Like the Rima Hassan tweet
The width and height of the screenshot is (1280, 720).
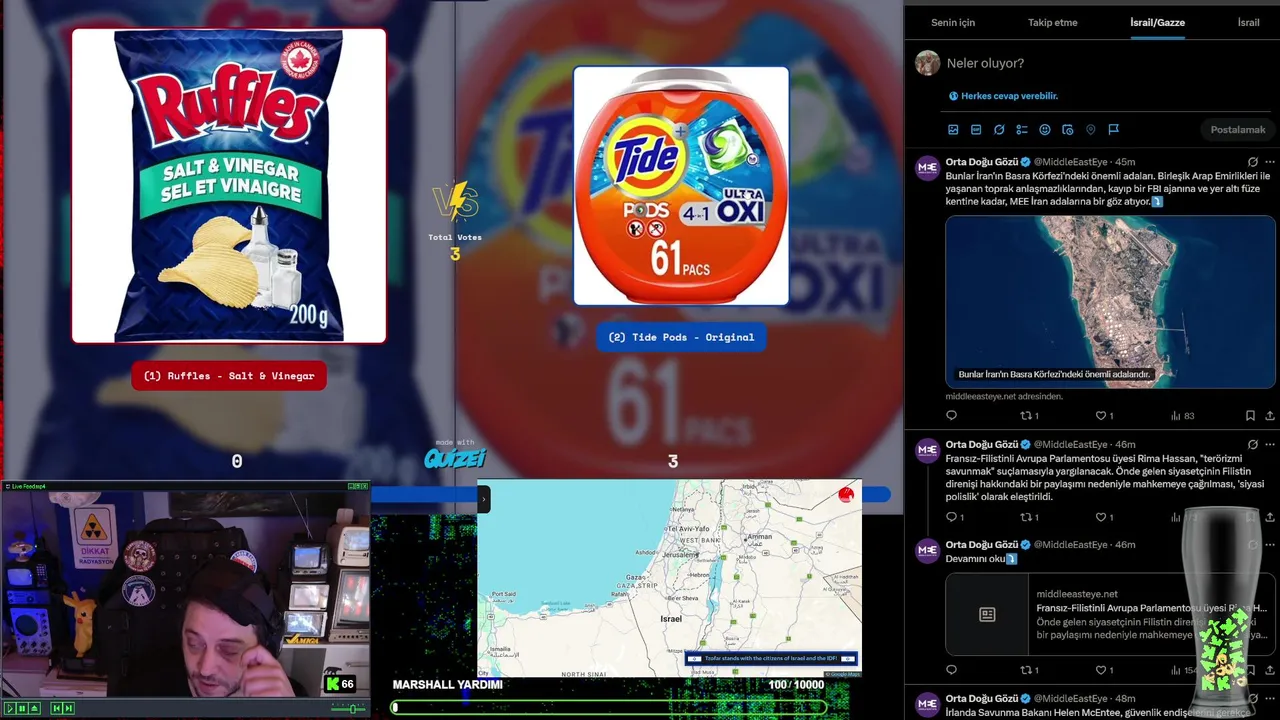pos(1104,517)
